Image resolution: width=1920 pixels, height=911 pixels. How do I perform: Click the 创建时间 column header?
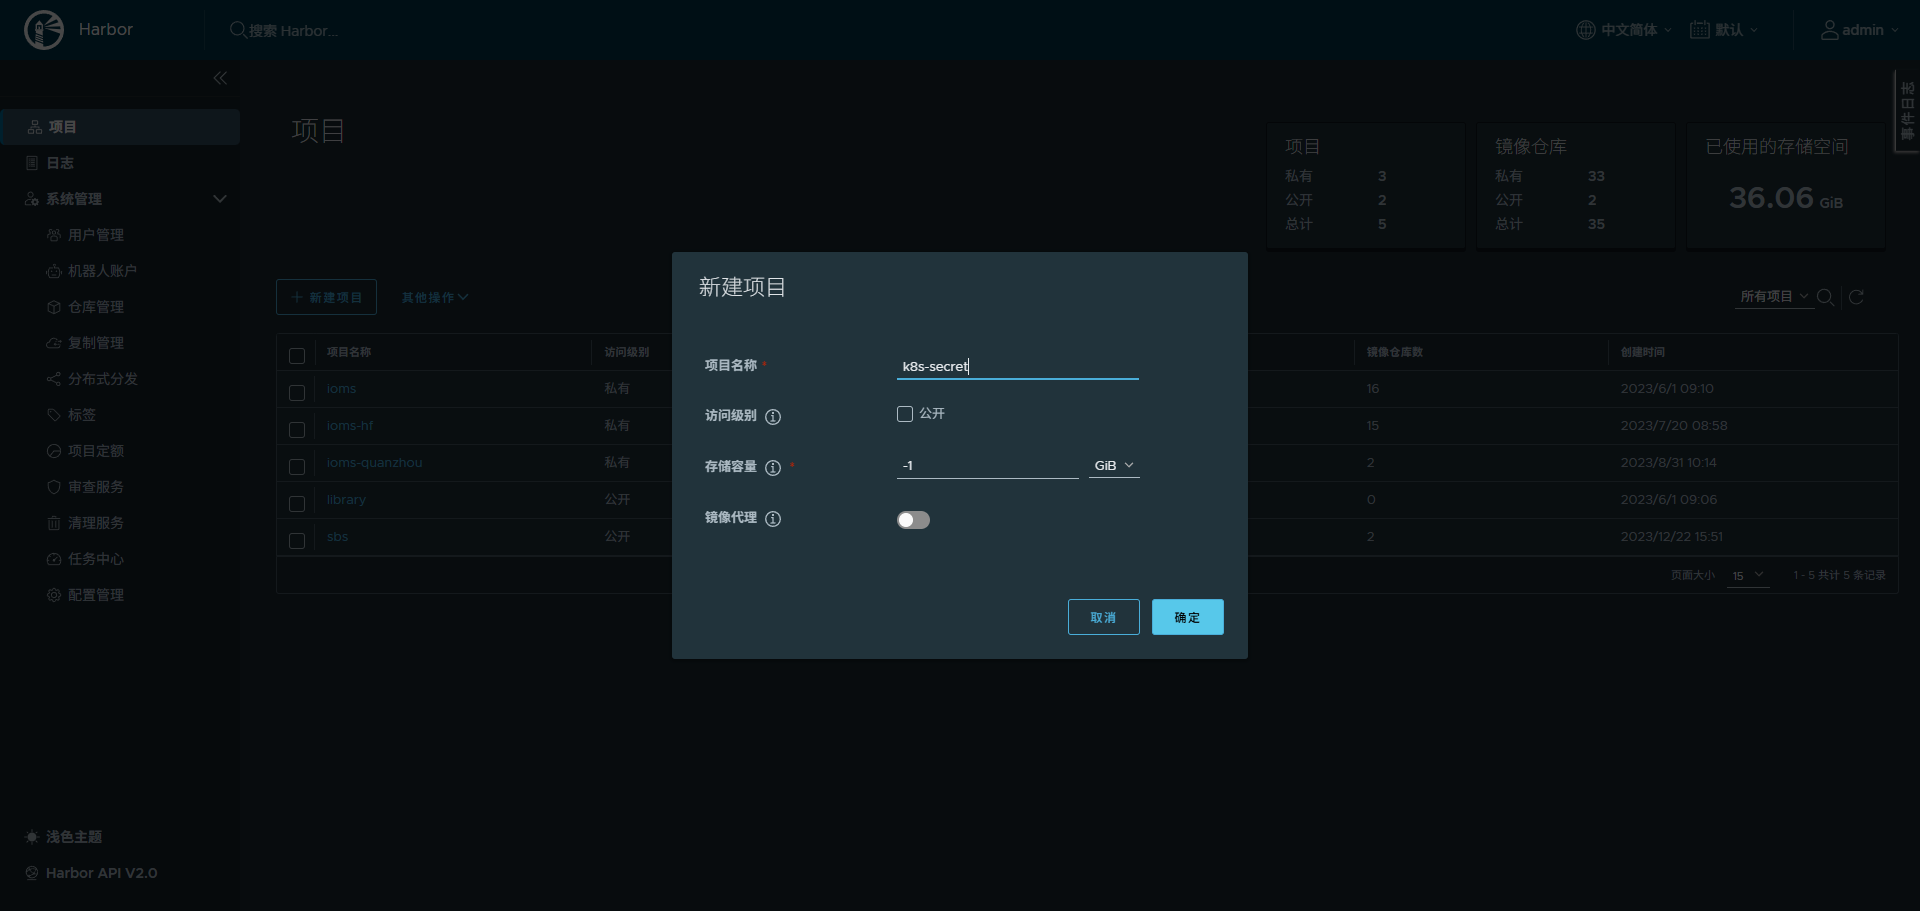[1642, 352]
